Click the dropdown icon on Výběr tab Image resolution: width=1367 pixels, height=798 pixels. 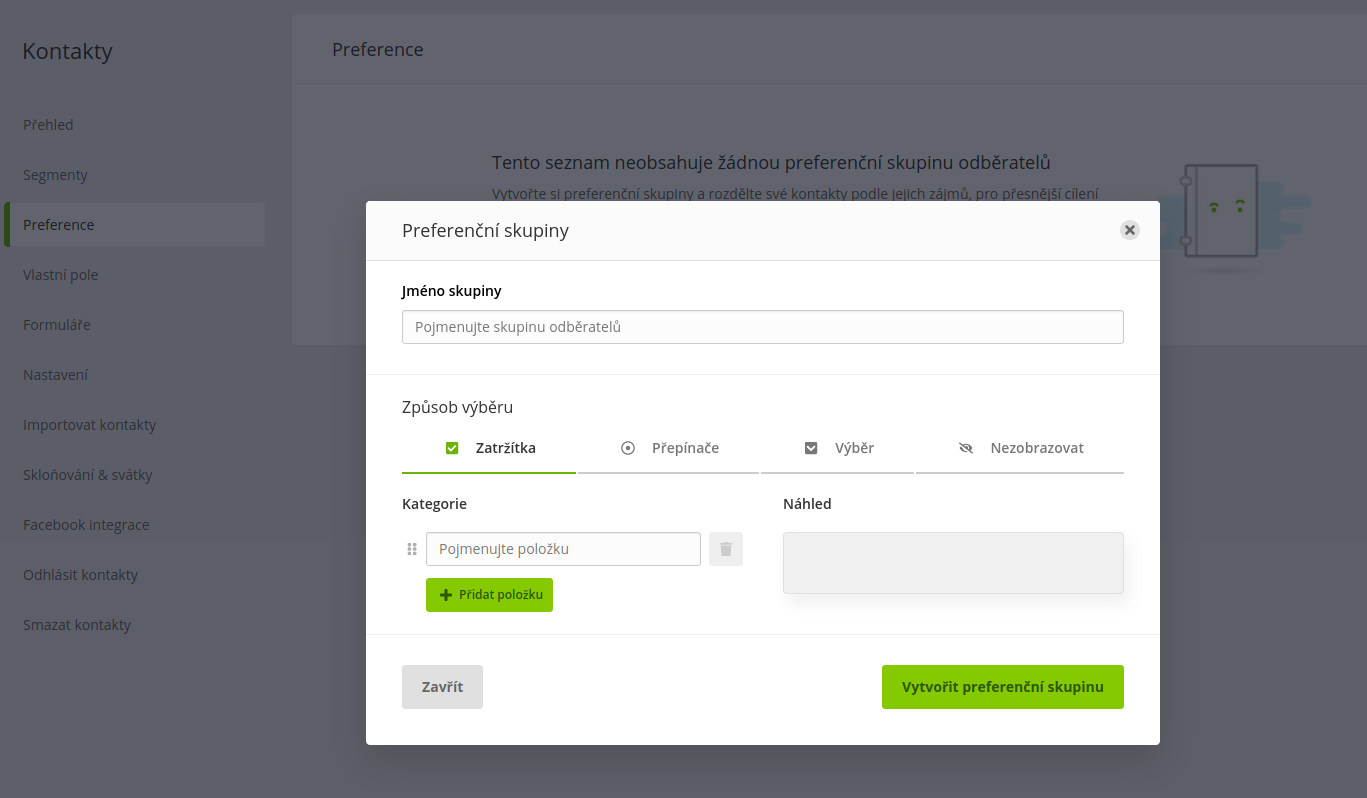pyautogui.click(x=811, y=448)
